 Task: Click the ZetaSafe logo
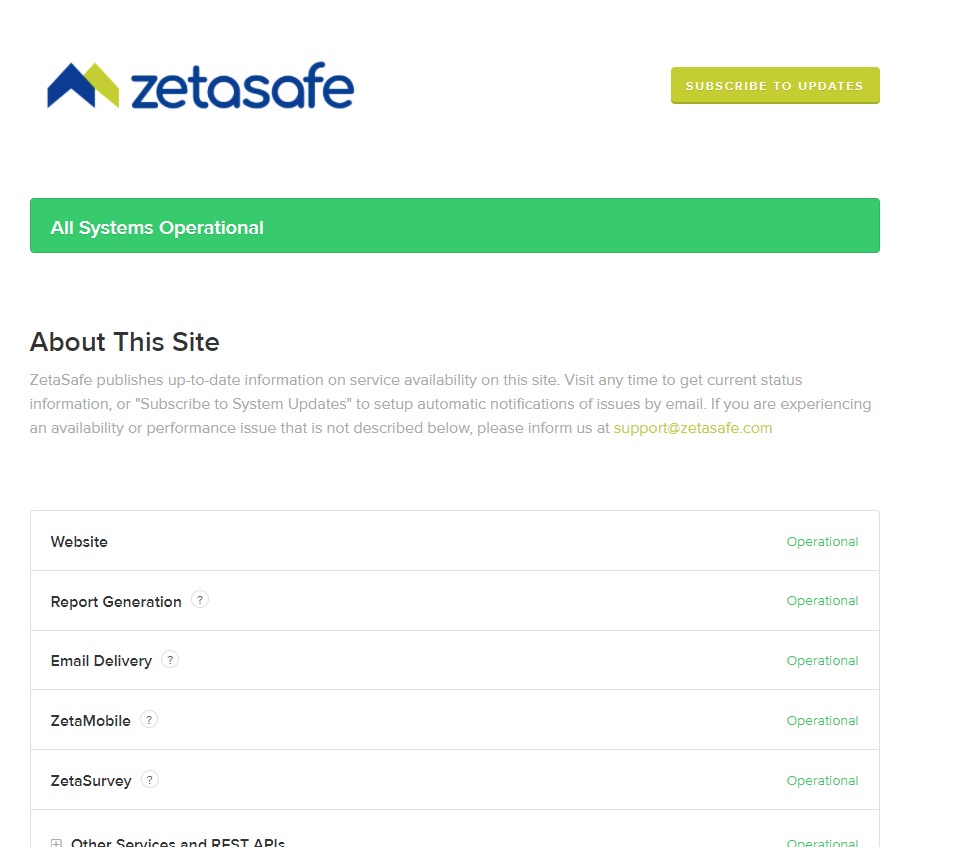click(201, 86)
